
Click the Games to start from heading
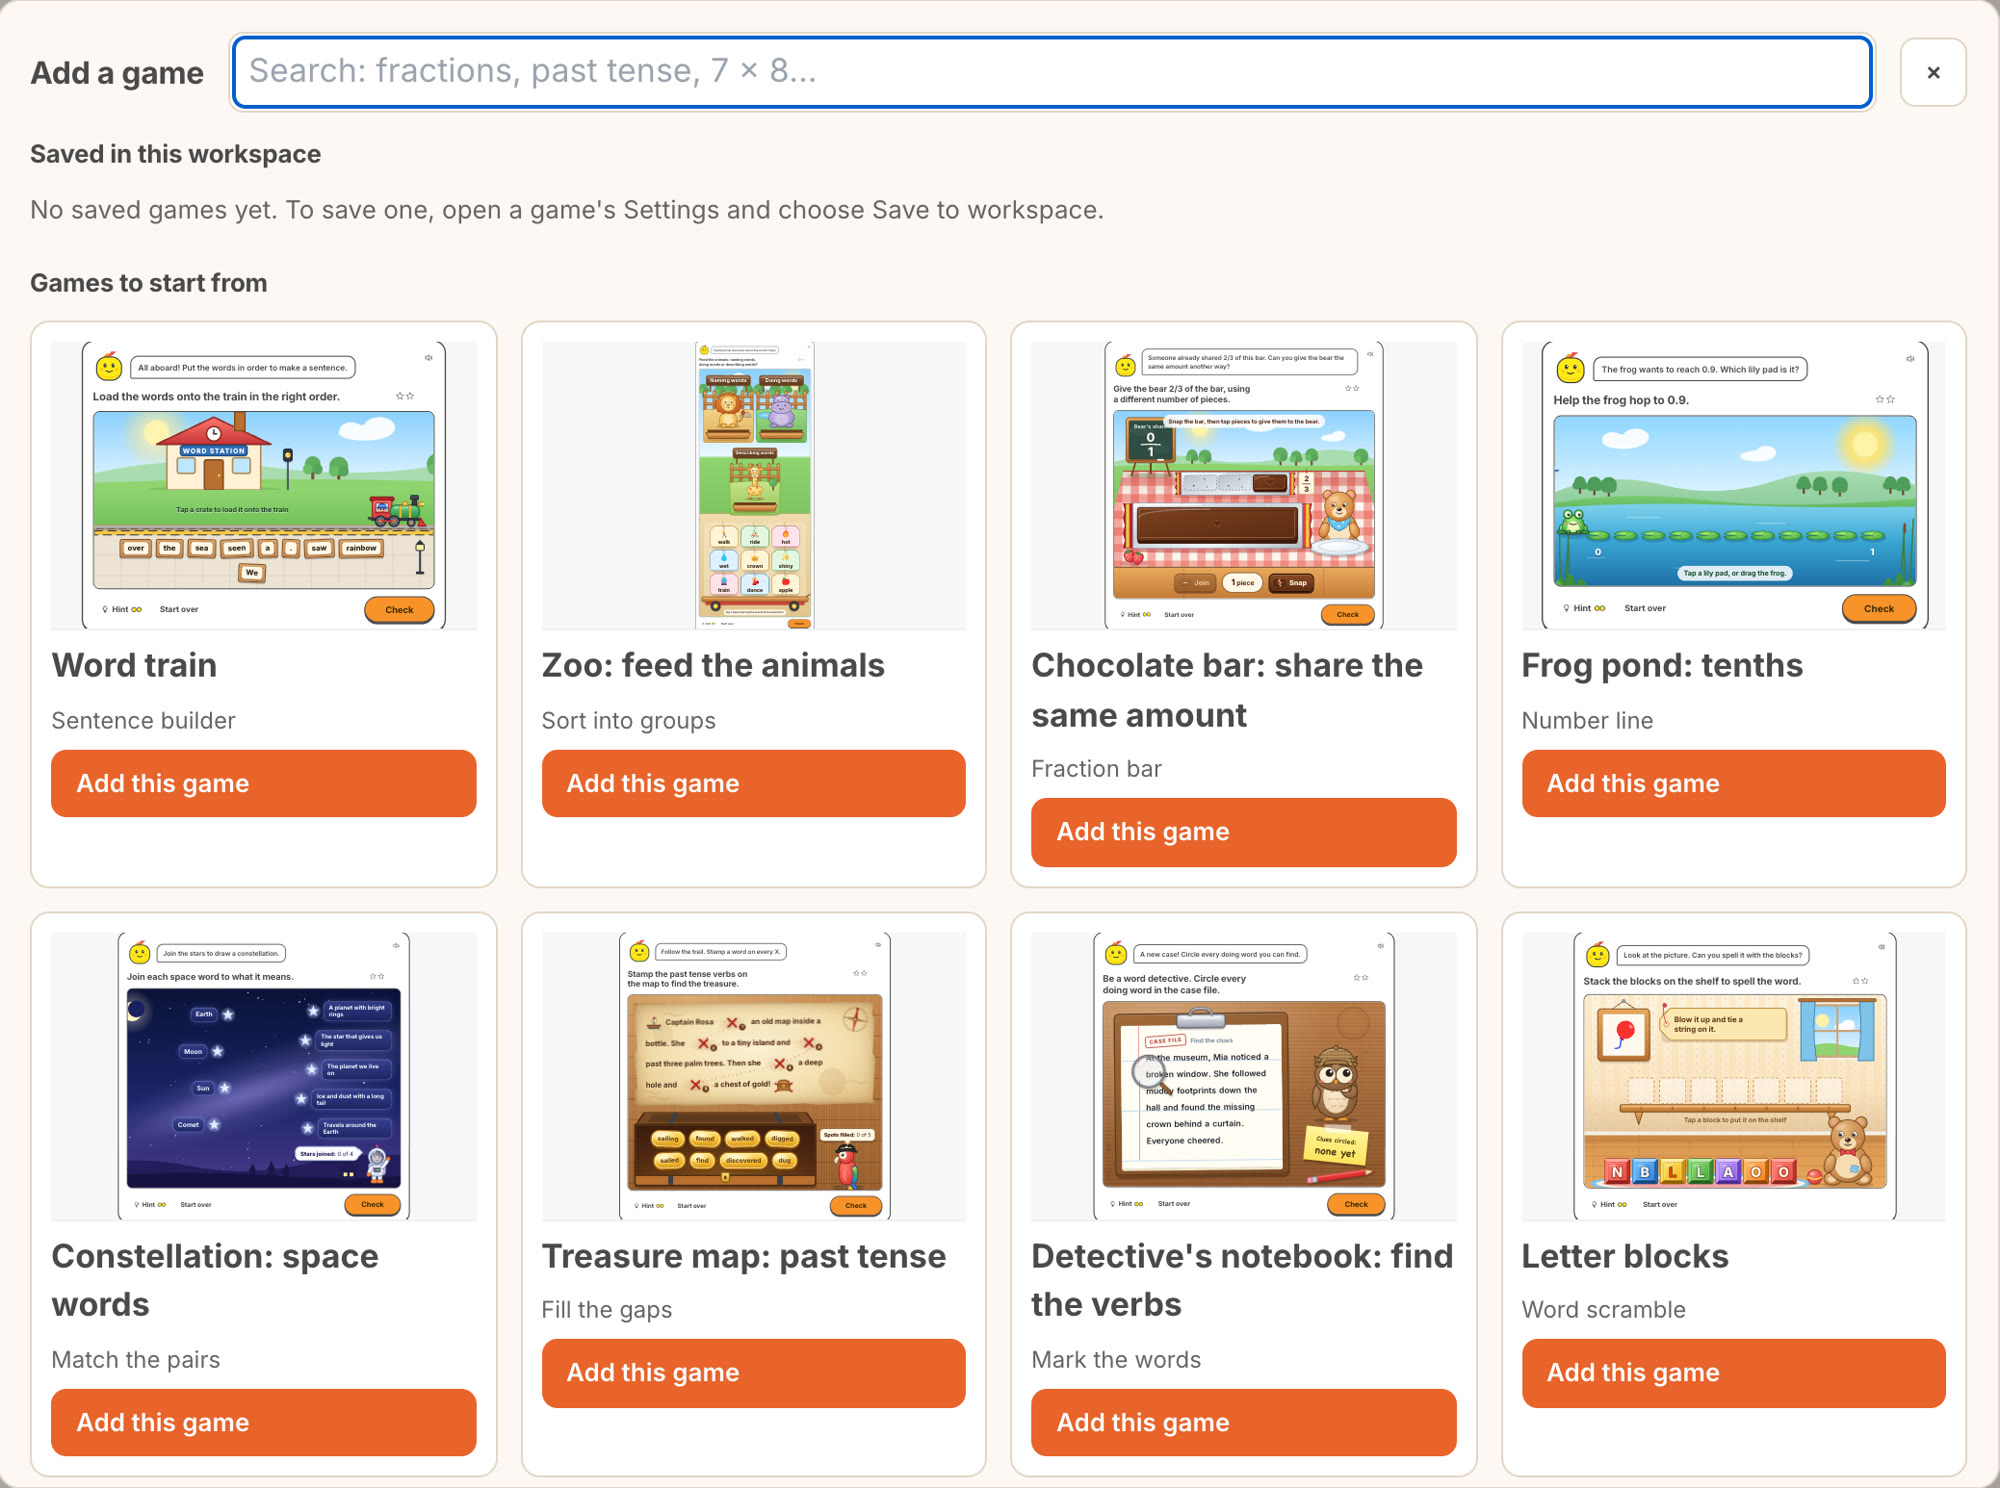[x=148, y=283]
